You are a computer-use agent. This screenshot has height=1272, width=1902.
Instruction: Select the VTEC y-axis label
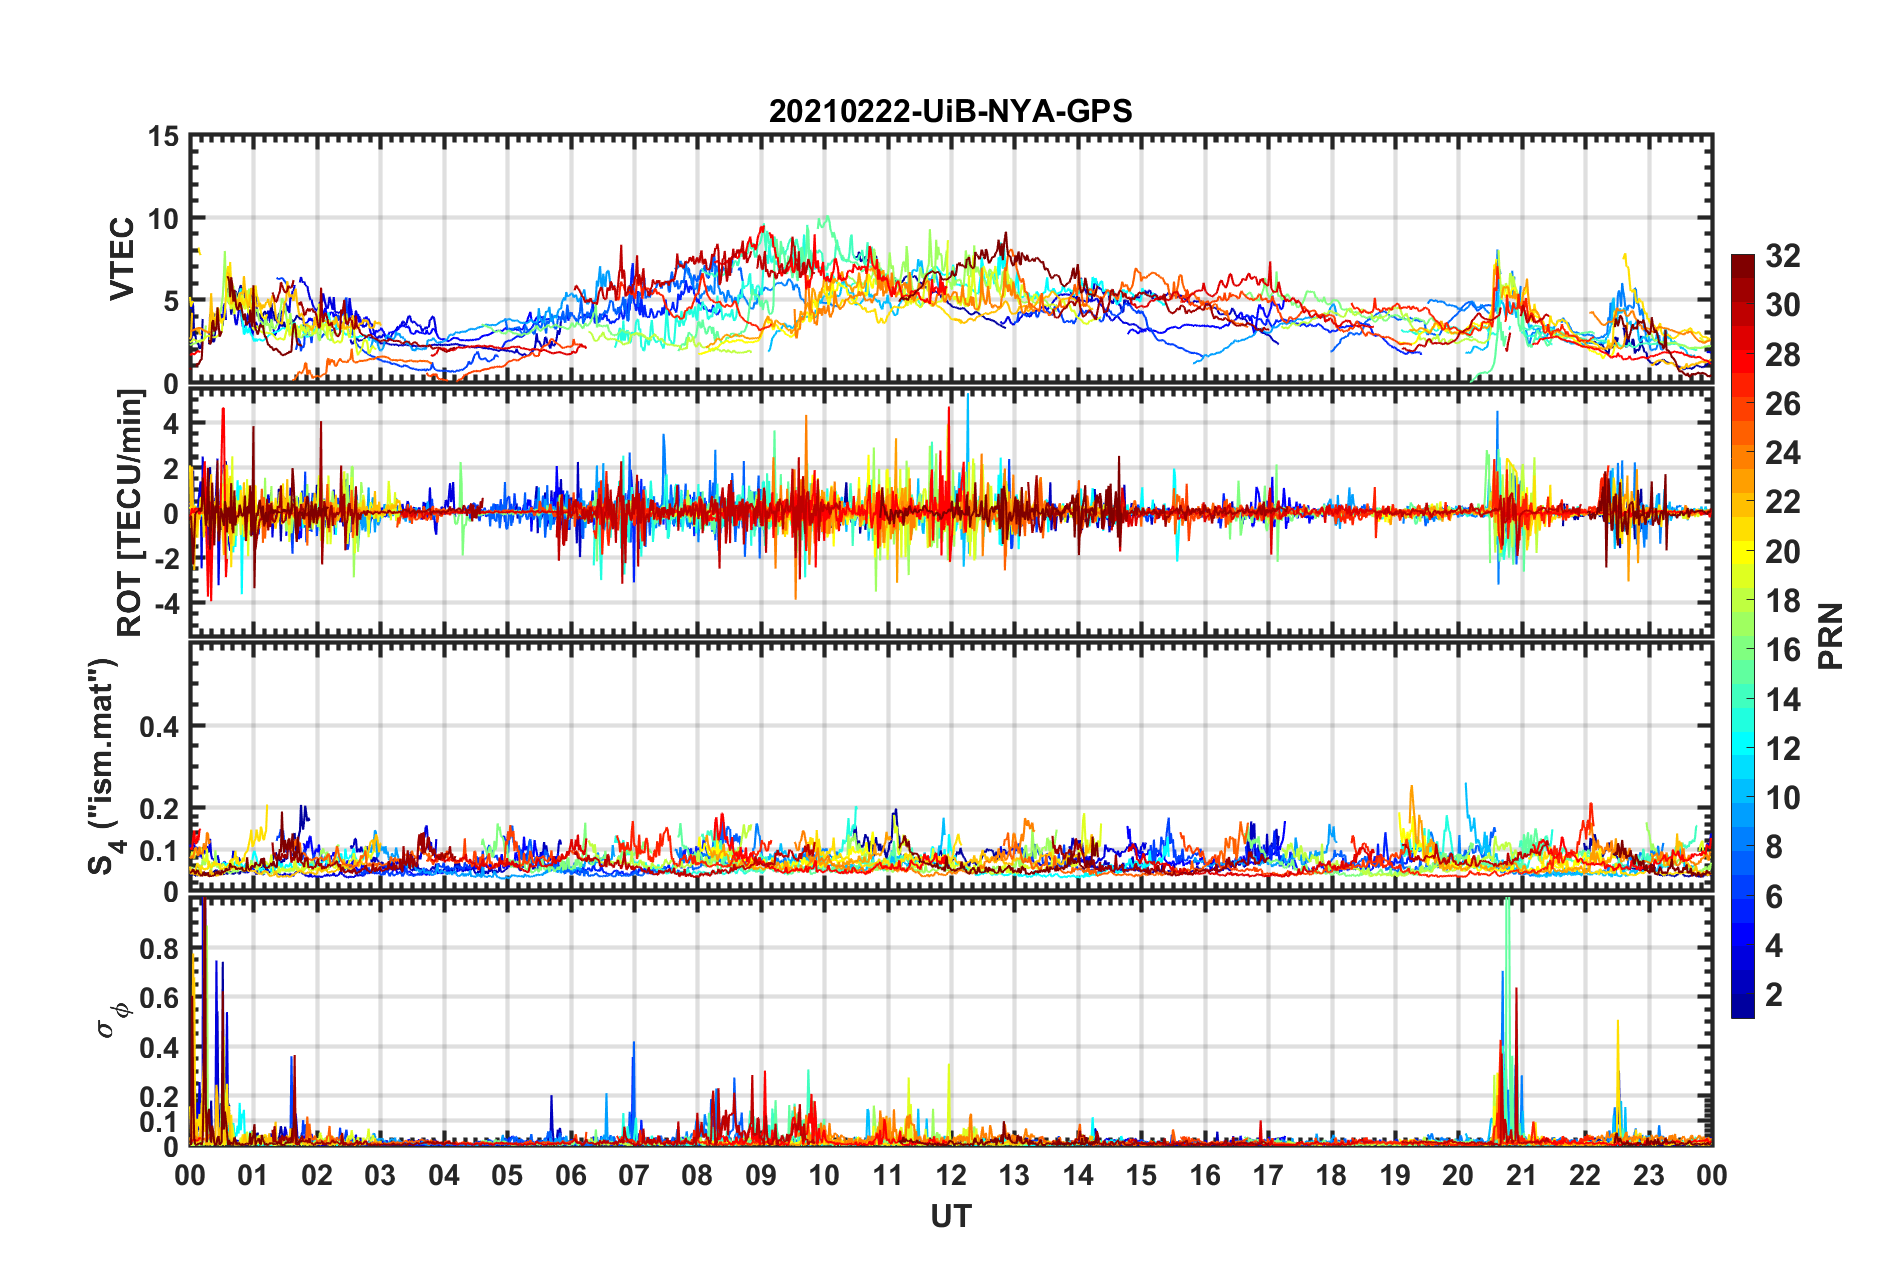coord(121,259)
